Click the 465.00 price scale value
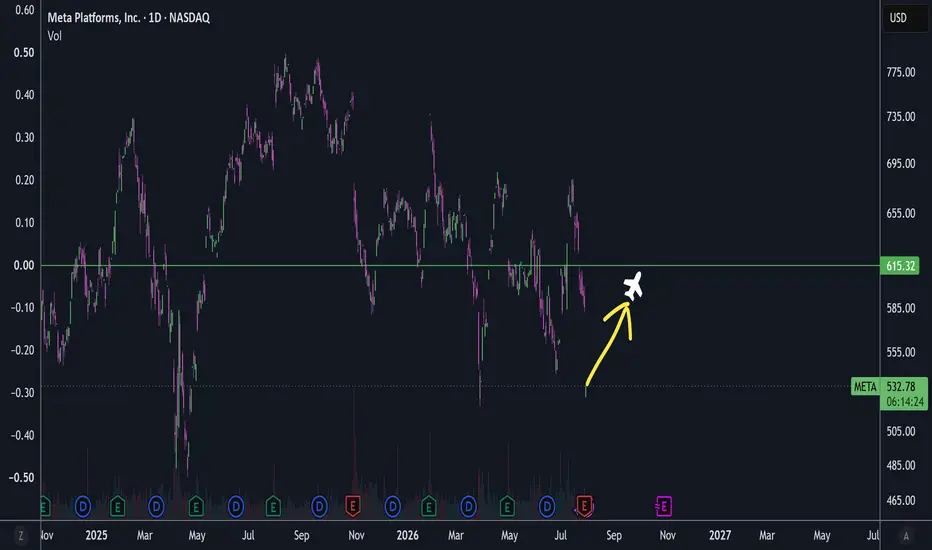Image resolution: width=932 pixels, height=550 pixels. click(900, 501)
